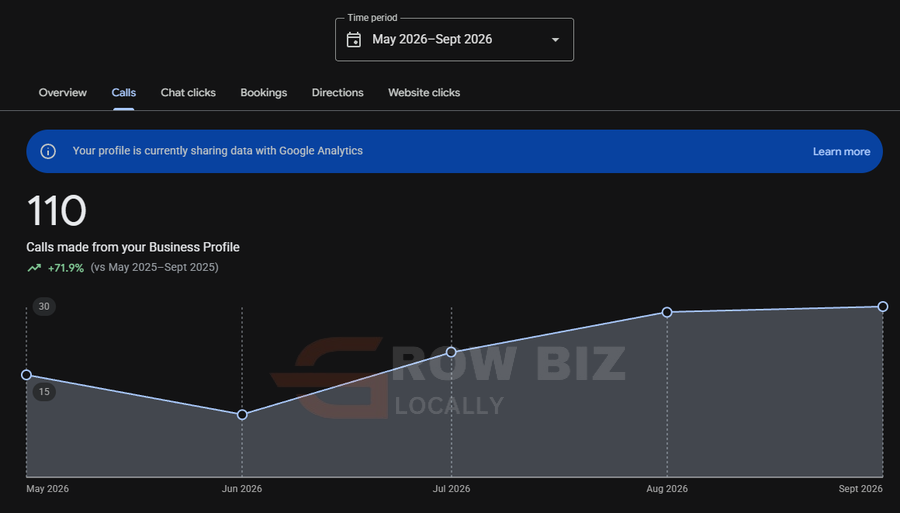900x513 pixels.
Task: Click the 15 y-axis label badge
Action: click(44, 392)
